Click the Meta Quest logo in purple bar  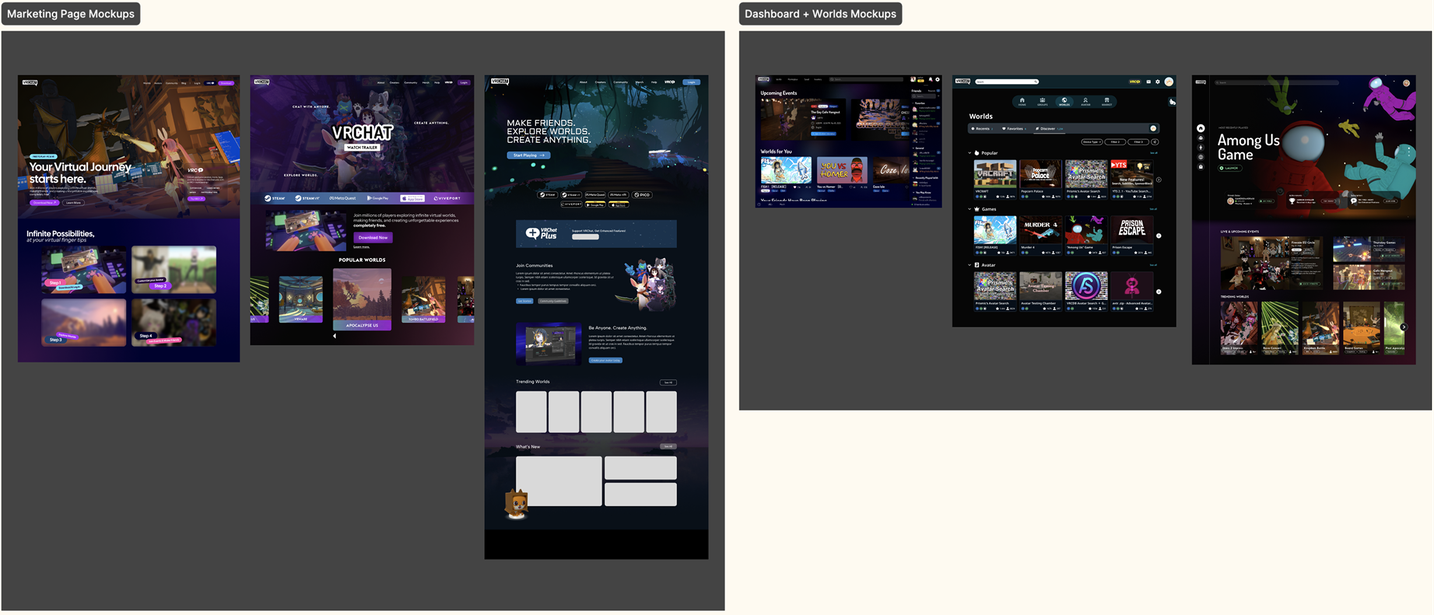click(x=343, y=198)
